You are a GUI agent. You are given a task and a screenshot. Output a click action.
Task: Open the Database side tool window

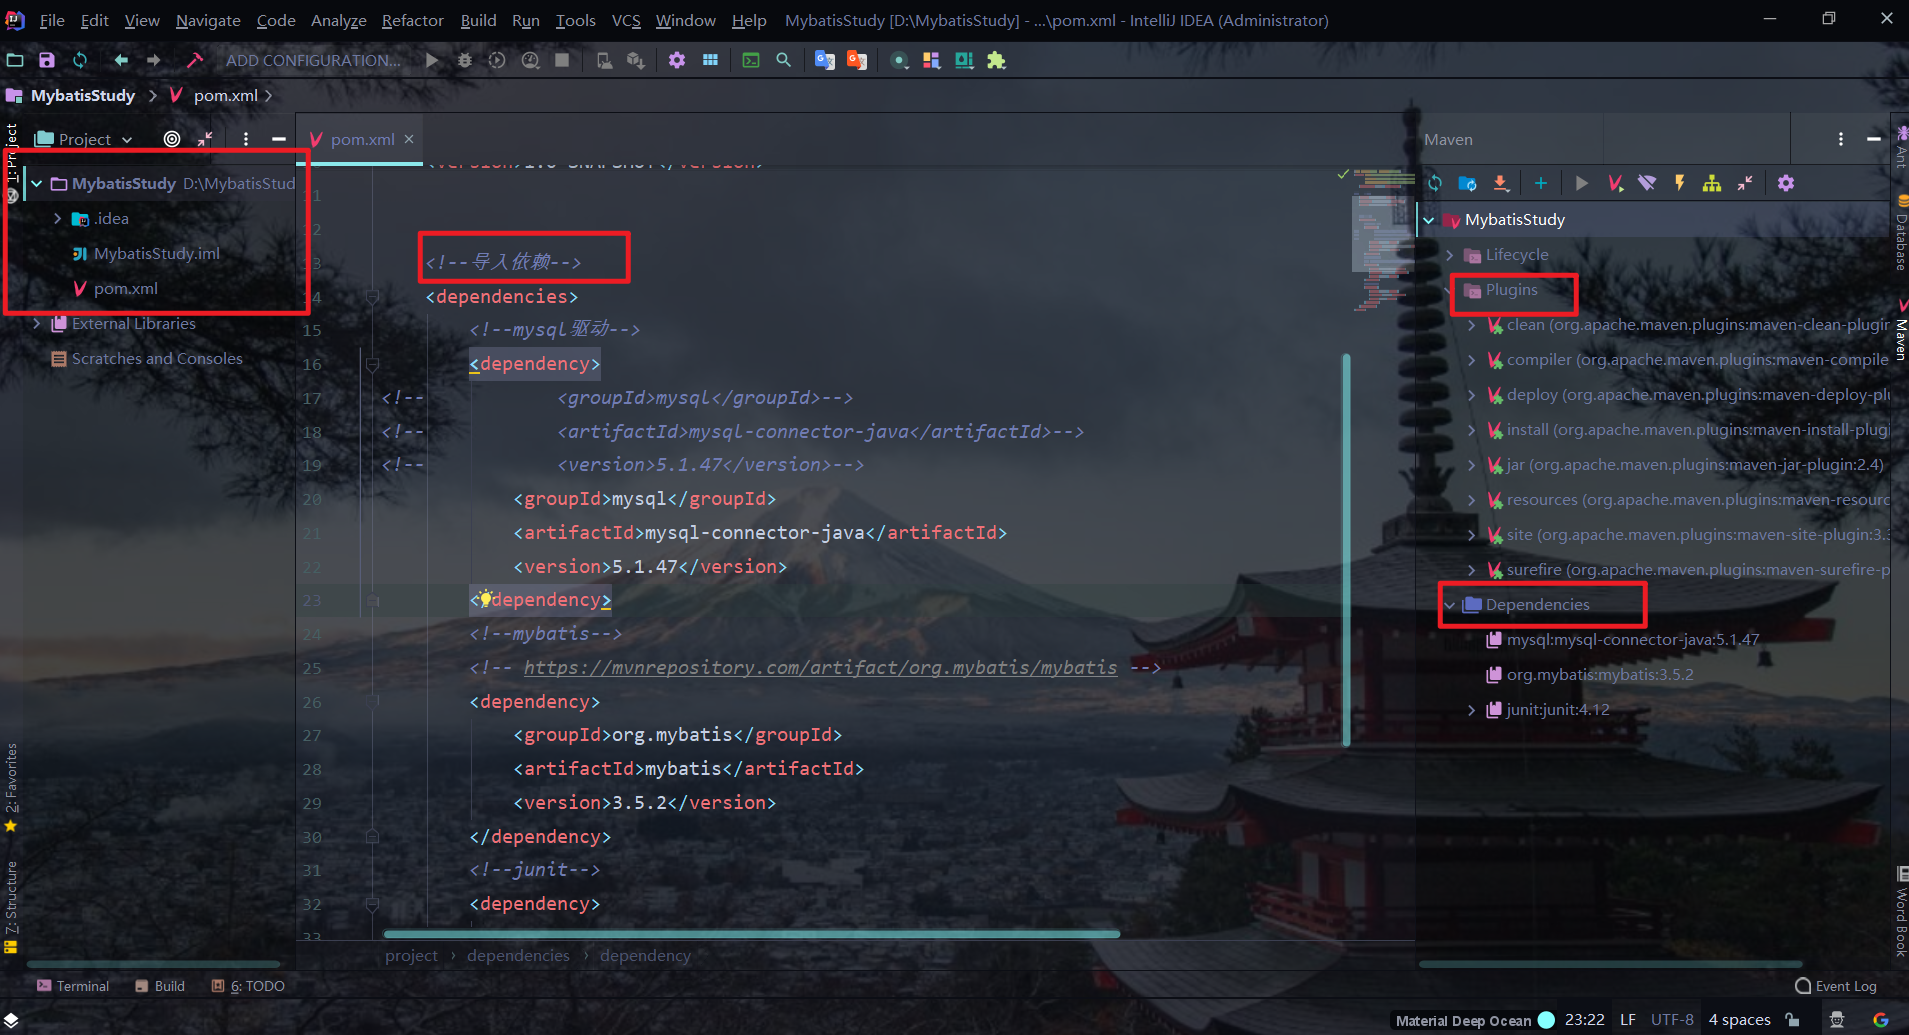coord(1900,234)
